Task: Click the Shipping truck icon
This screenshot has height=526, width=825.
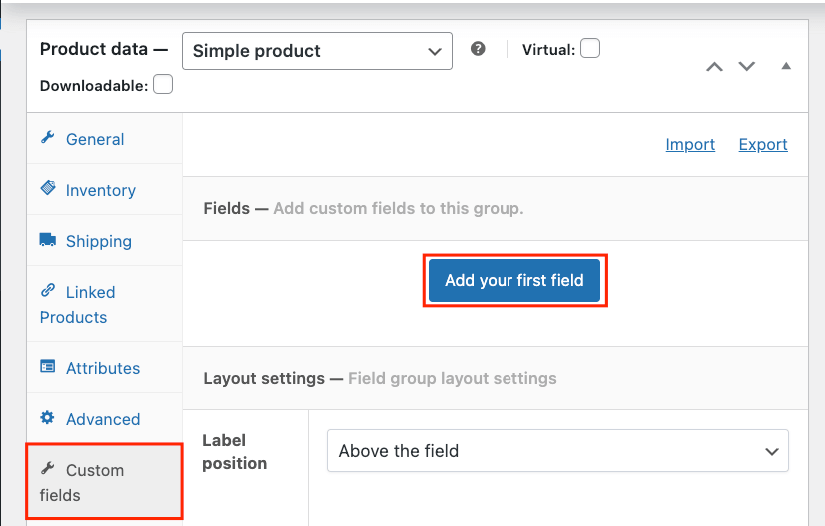Action: click(47, 240)
